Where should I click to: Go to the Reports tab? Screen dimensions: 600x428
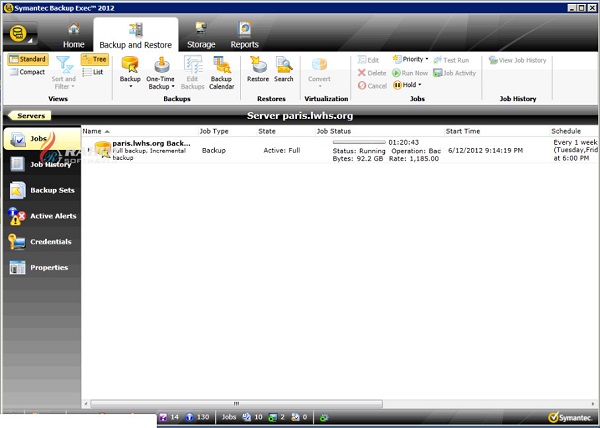point(245,36)
